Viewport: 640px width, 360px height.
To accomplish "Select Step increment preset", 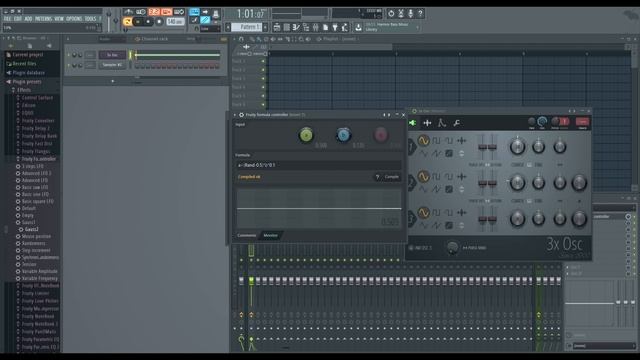I will [36, 250].
